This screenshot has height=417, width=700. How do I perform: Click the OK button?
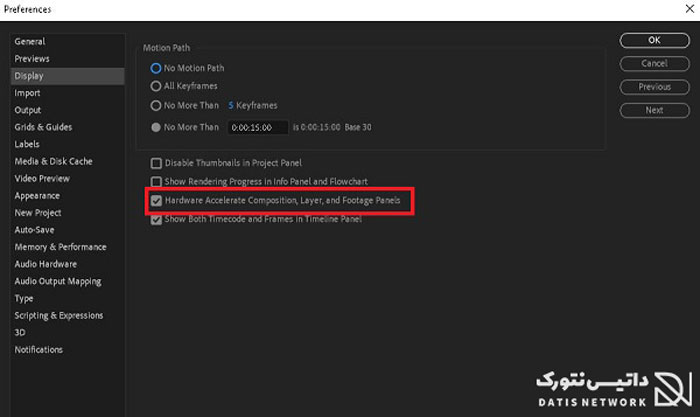[654, 41]
